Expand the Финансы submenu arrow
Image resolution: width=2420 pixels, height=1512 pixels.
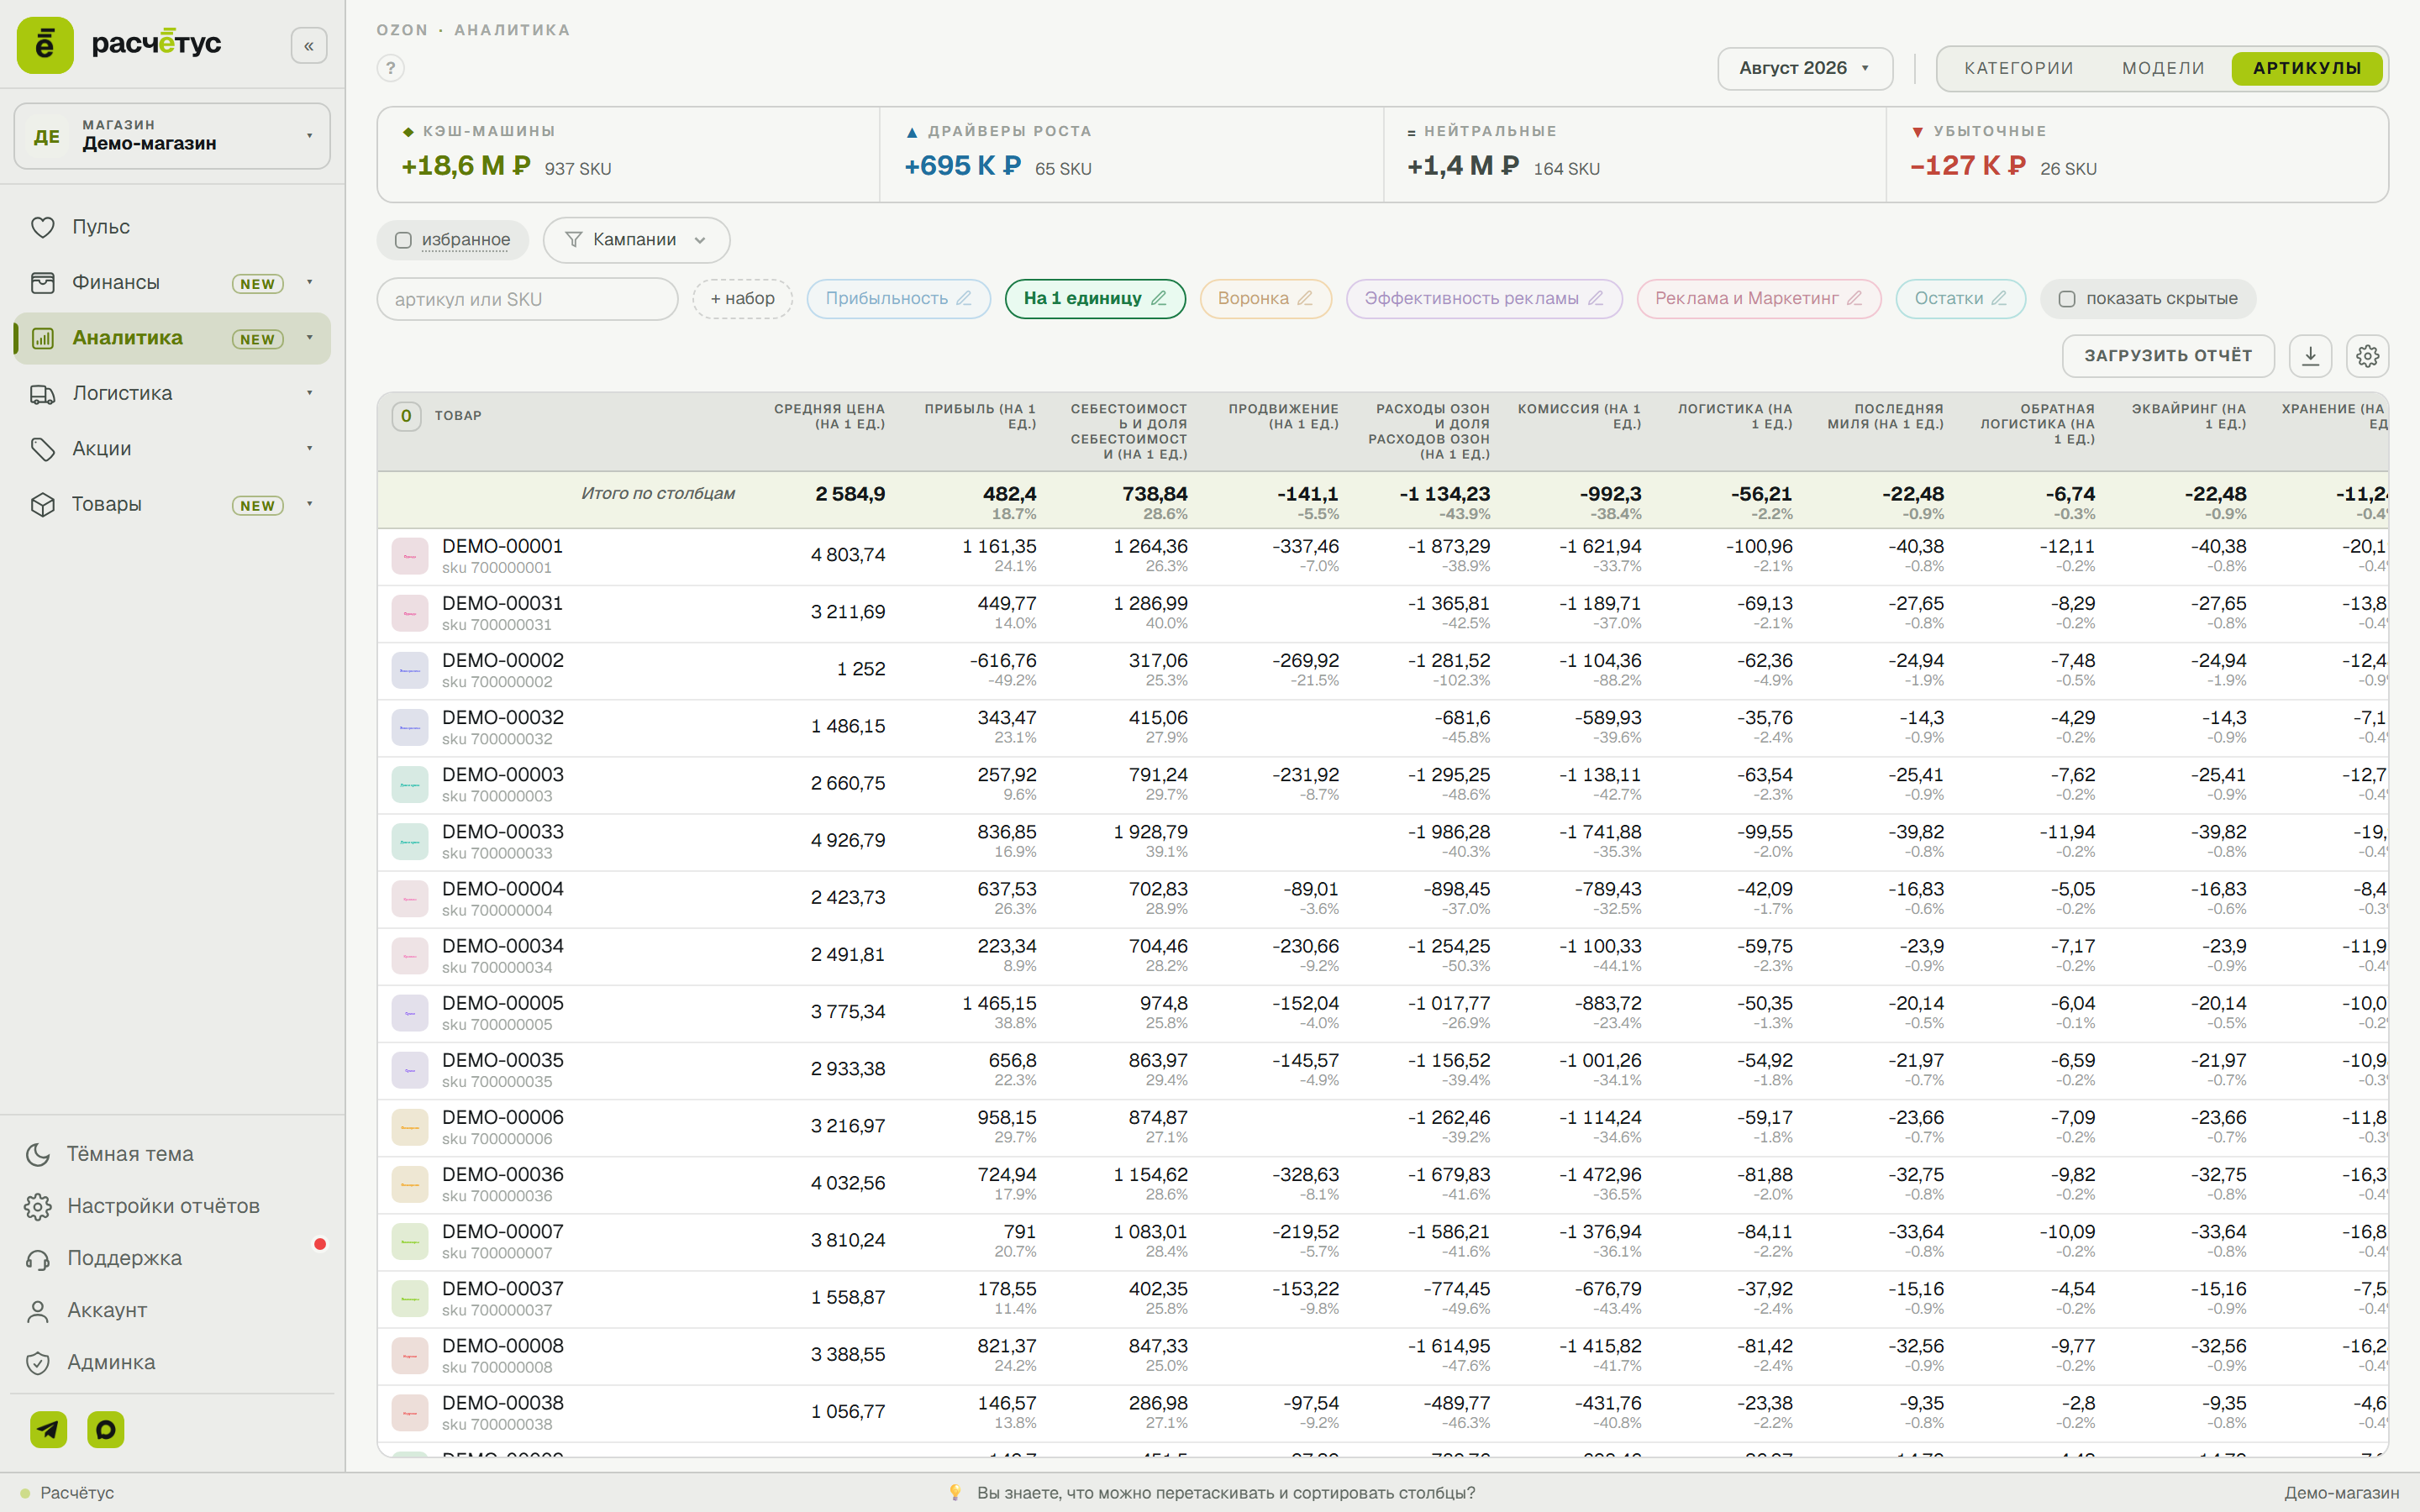(309, 283)
